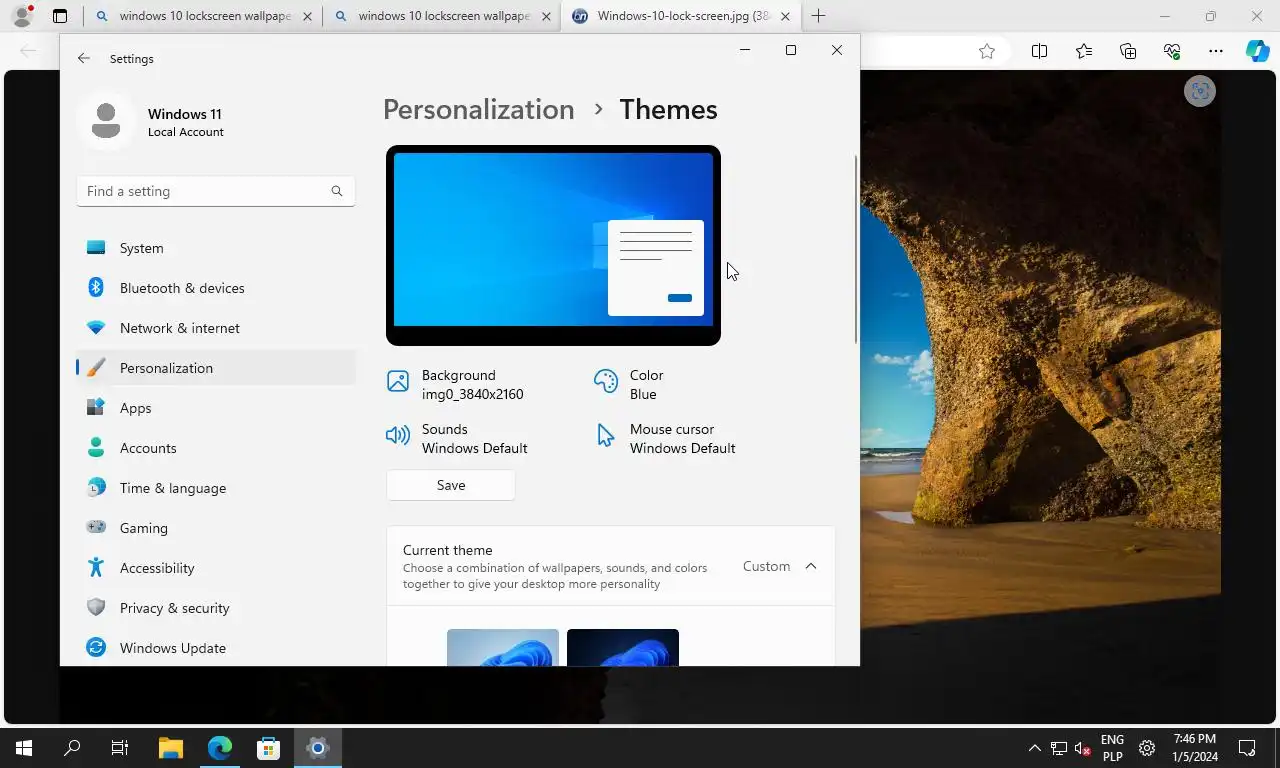
Task: Open File Explorer from the taskbar
Action: [171, 748]
